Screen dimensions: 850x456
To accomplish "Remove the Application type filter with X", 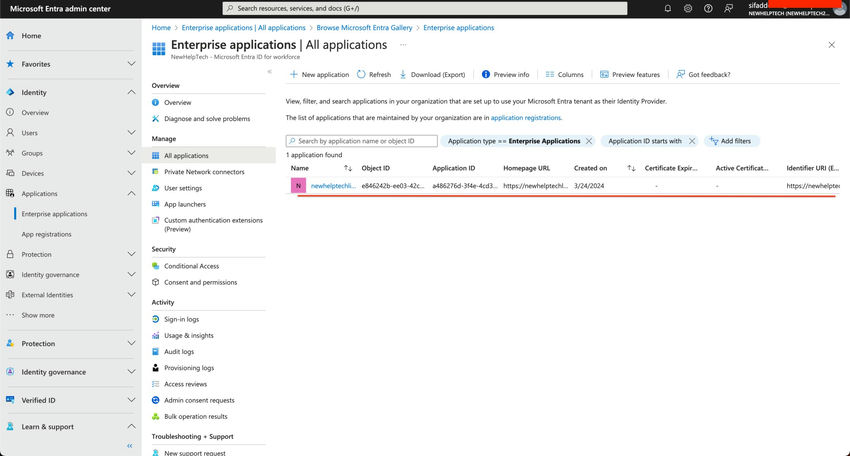I will (589, 141).
